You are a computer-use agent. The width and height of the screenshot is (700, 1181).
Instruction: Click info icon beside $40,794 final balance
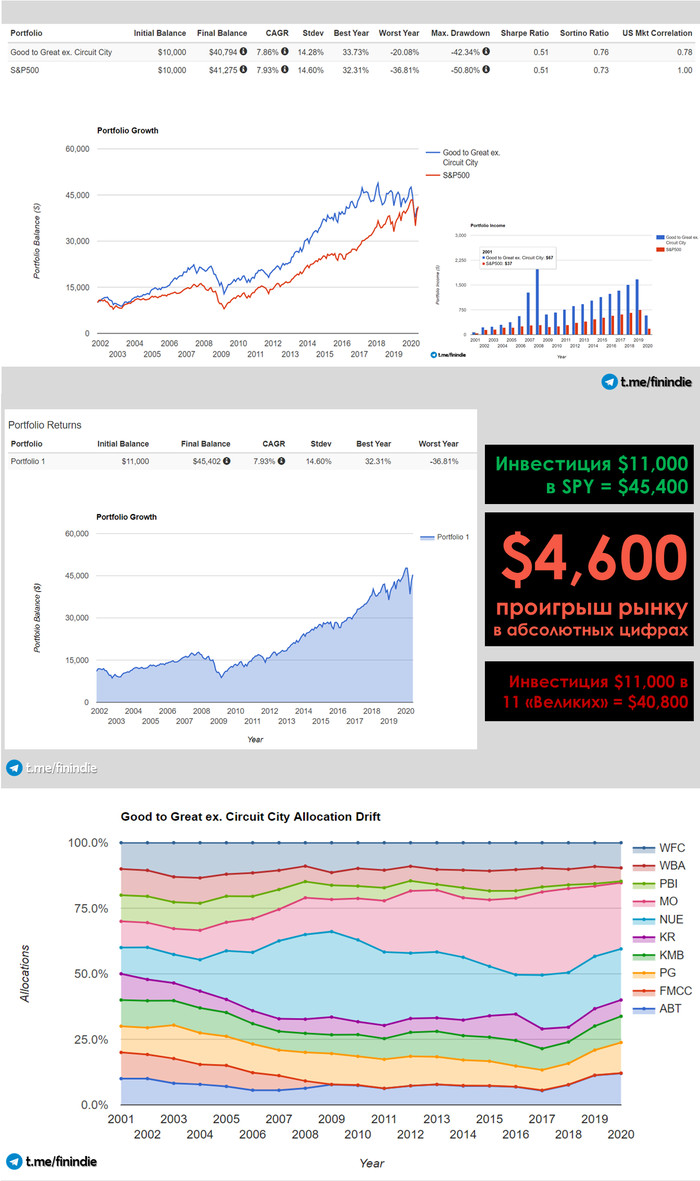click(x=243, y=52)
